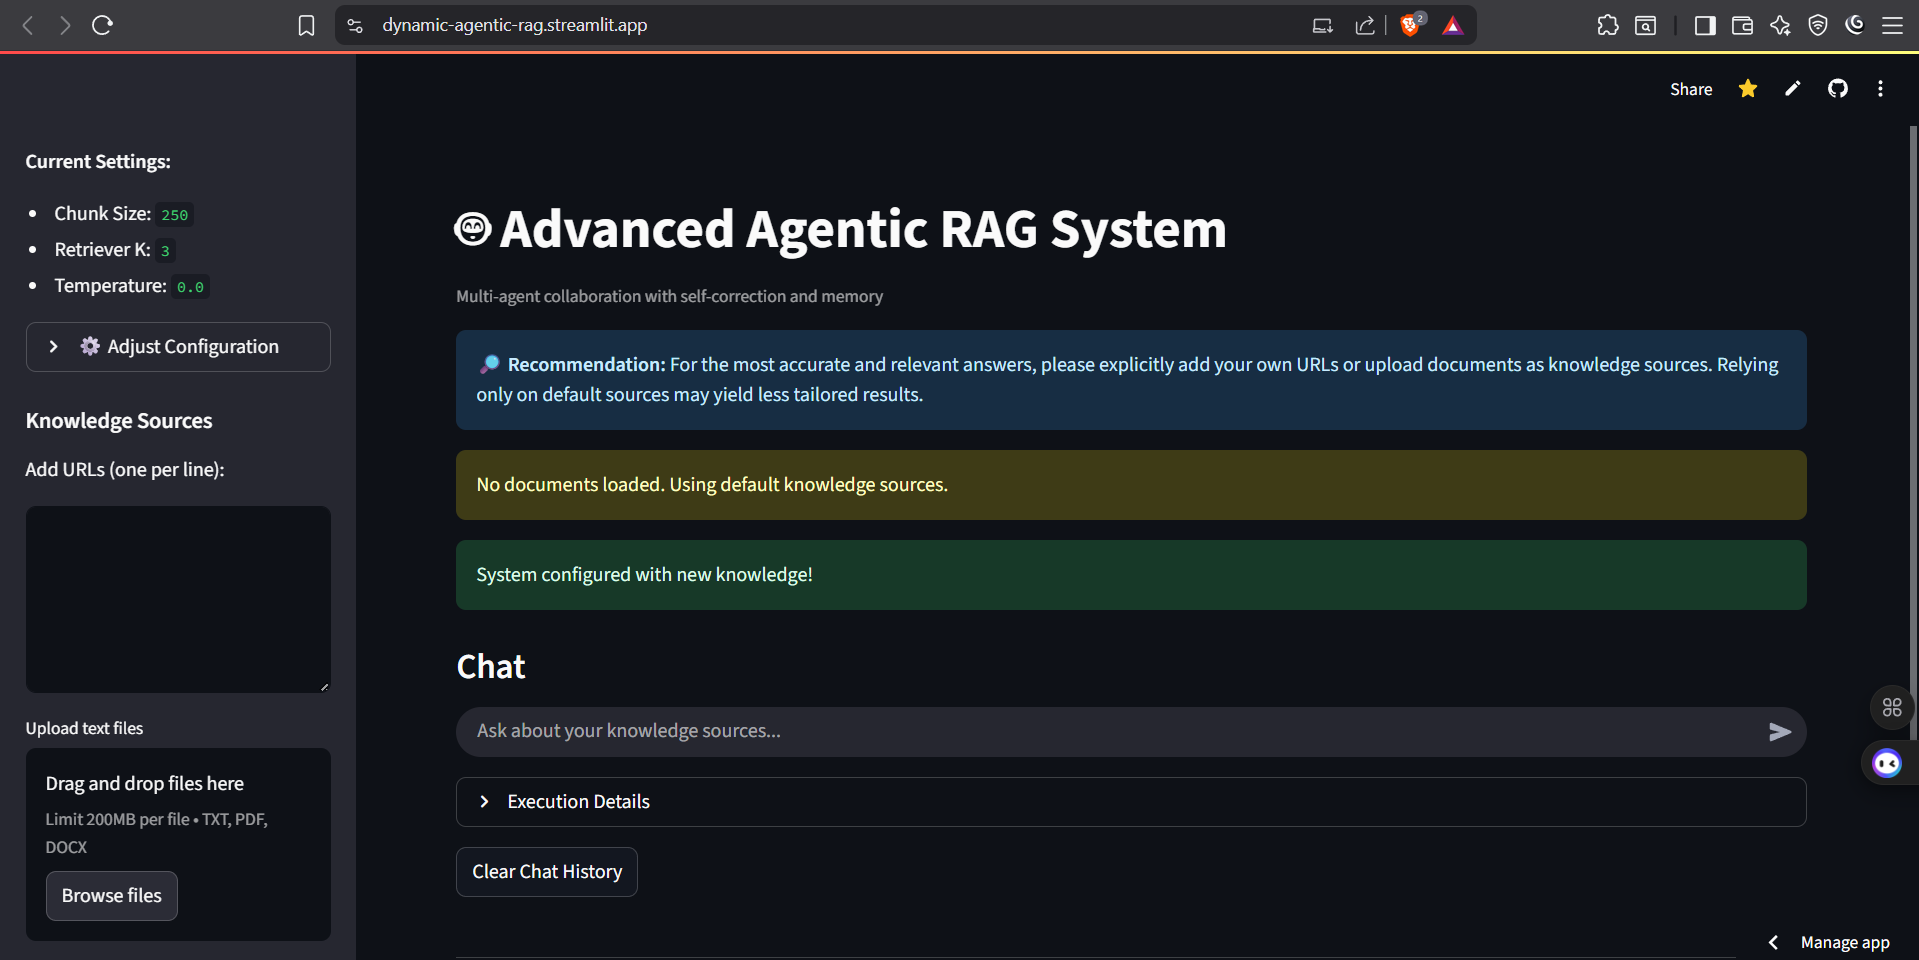1919x960 pixels.
Task: Click the floating grid apps icon
Action: pos(1892,707)
